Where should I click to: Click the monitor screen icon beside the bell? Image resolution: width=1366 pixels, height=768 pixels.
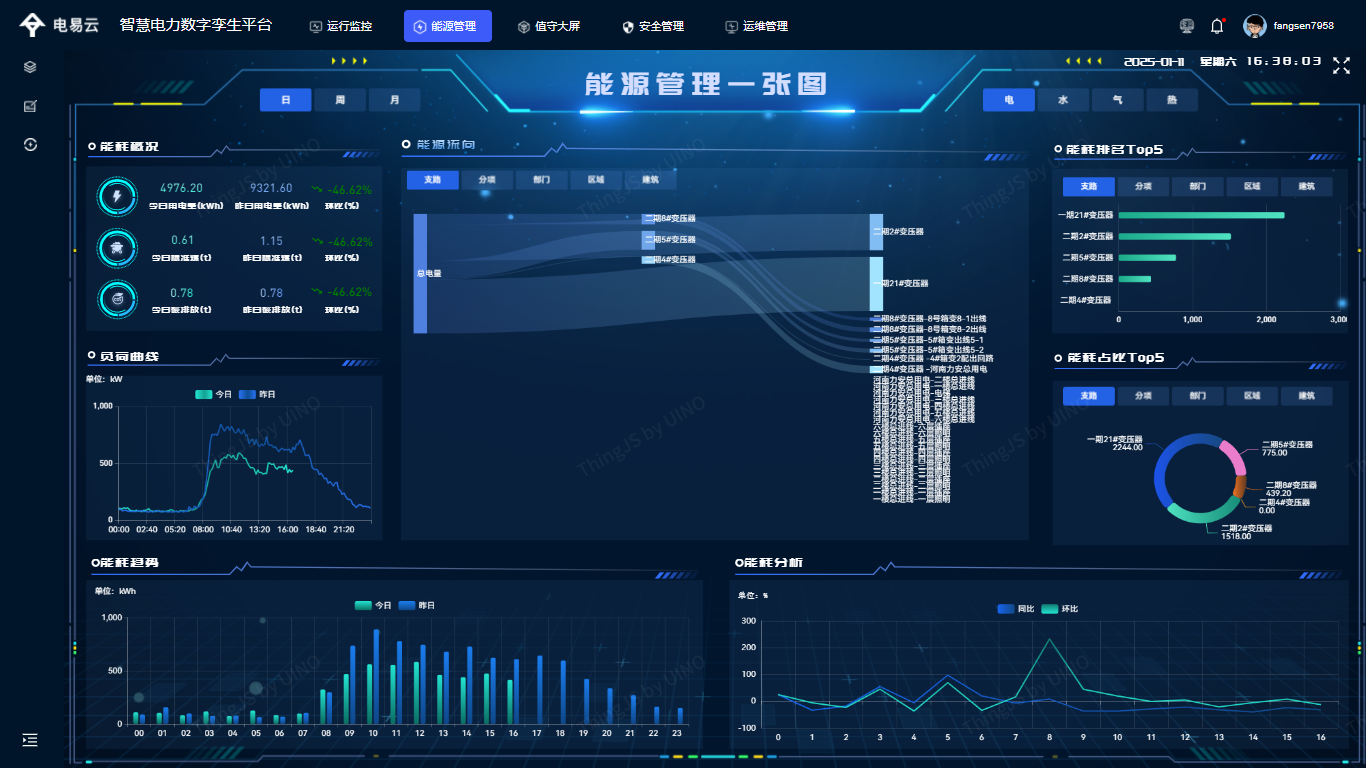coord(1187,26)
